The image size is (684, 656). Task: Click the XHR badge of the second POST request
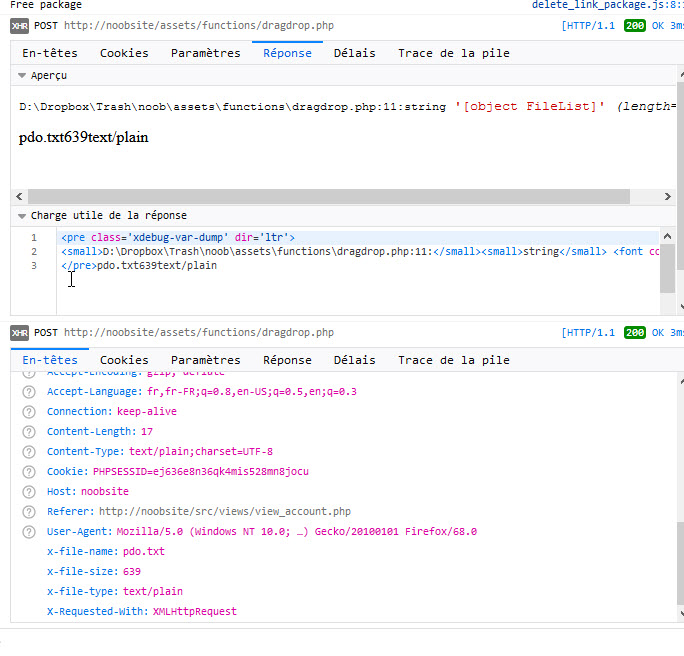tap(20, 333)
